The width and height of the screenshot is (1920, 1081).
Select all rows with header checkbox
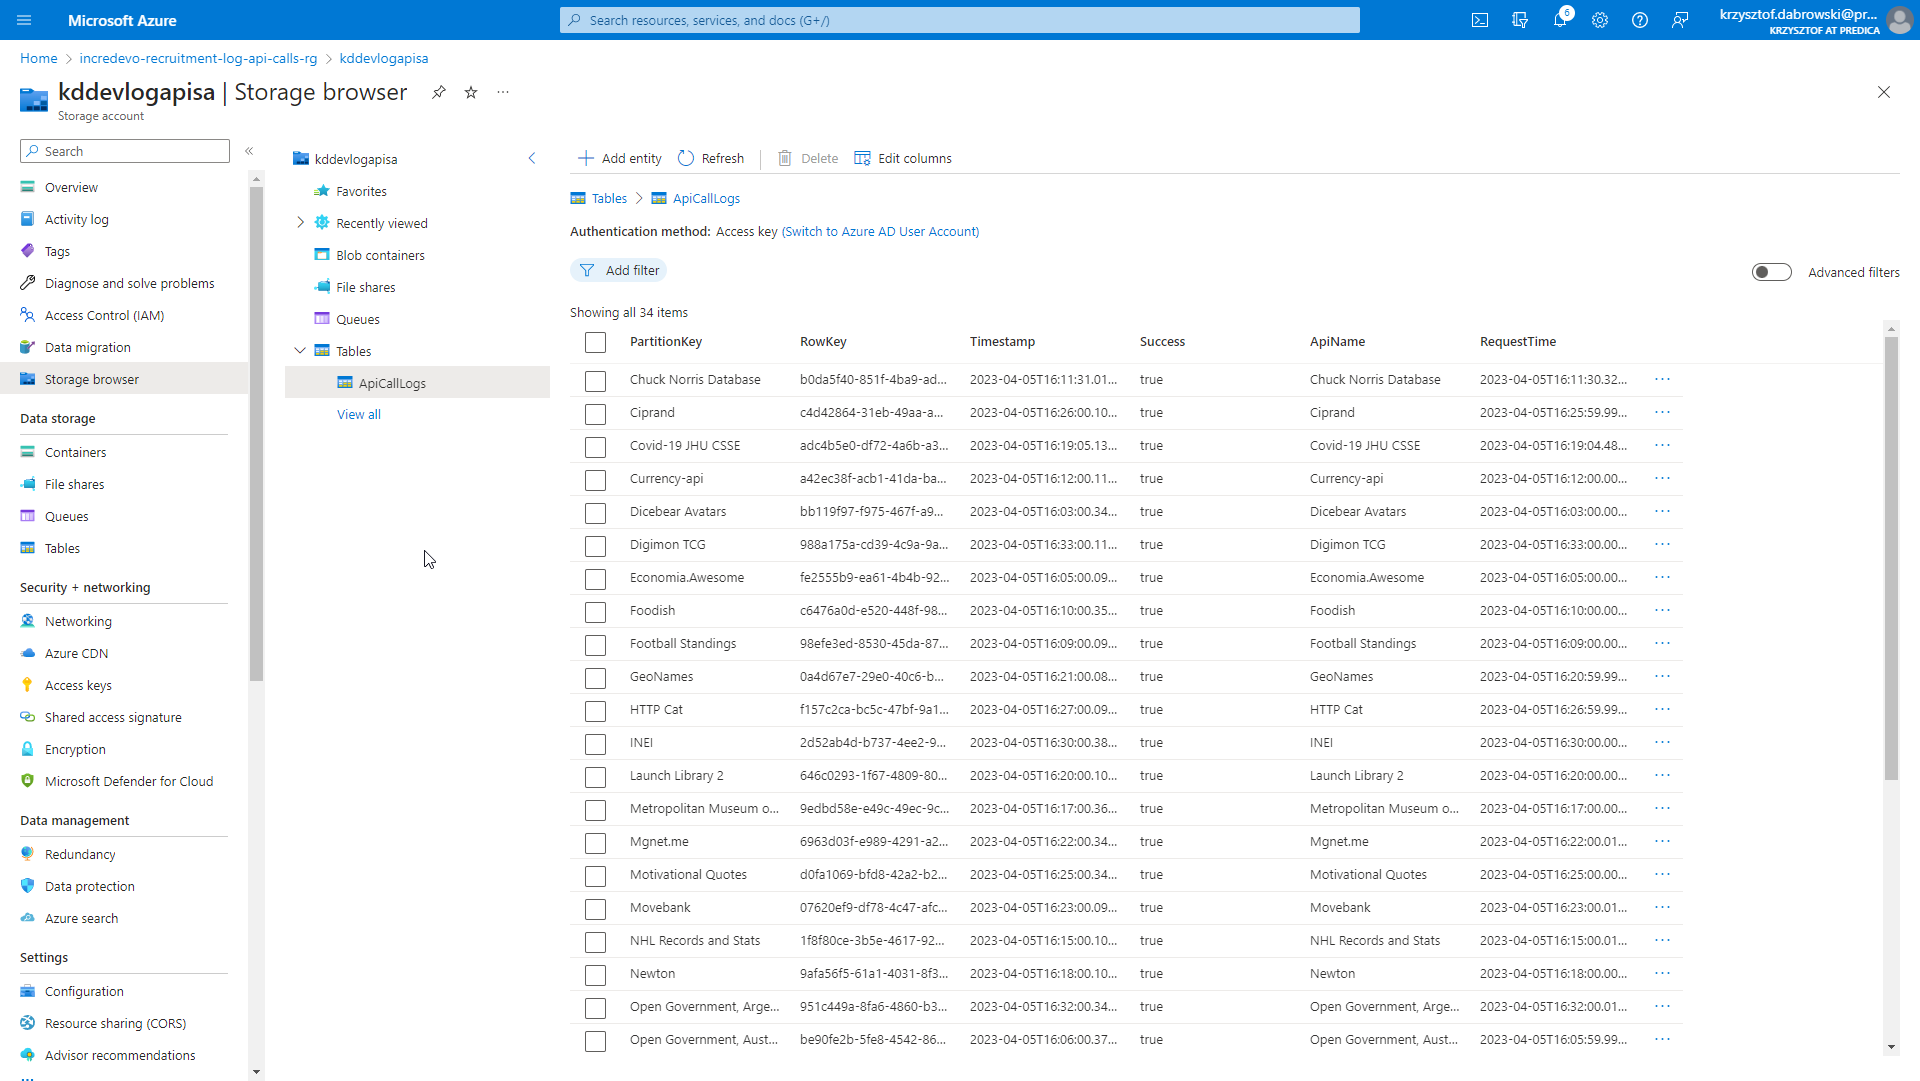(x=595, y=342)
